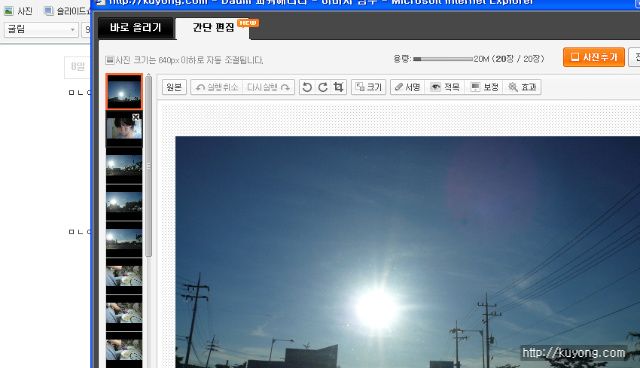Viewport: 640px width, 368px height.
Task: Click the thumbnail list vertical scrollbar
Action: pos(149,166)
